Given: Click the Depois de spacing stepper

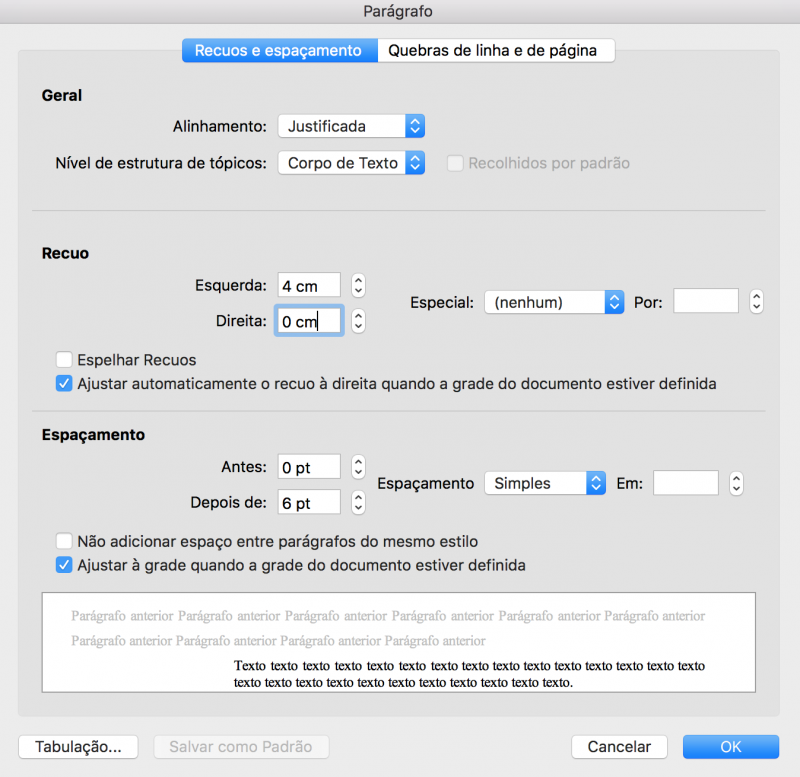Looking at the screenshot, I should click(359, 502).
